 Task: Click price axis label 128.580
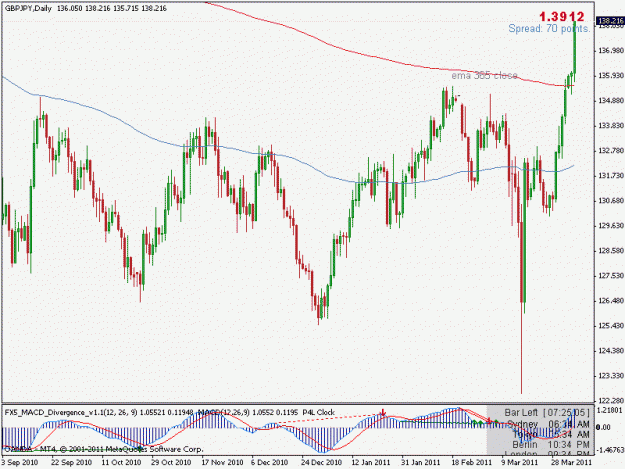click(611, 251)
